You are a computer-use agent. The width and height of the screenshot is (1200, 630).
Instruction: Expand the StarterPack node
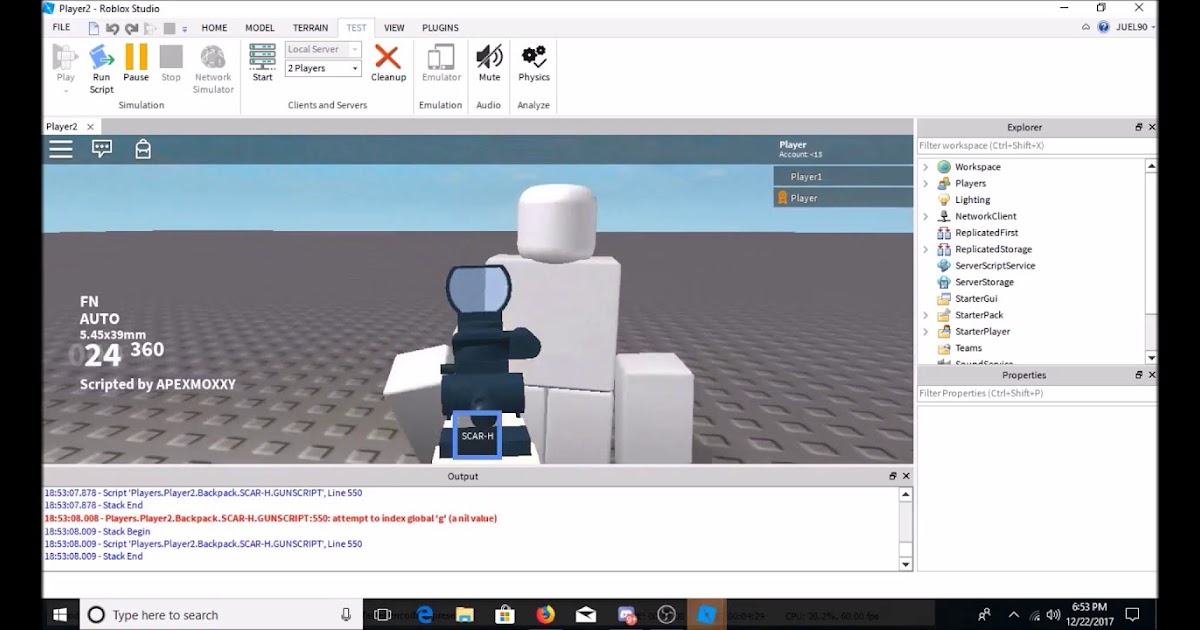click(925, 315)
